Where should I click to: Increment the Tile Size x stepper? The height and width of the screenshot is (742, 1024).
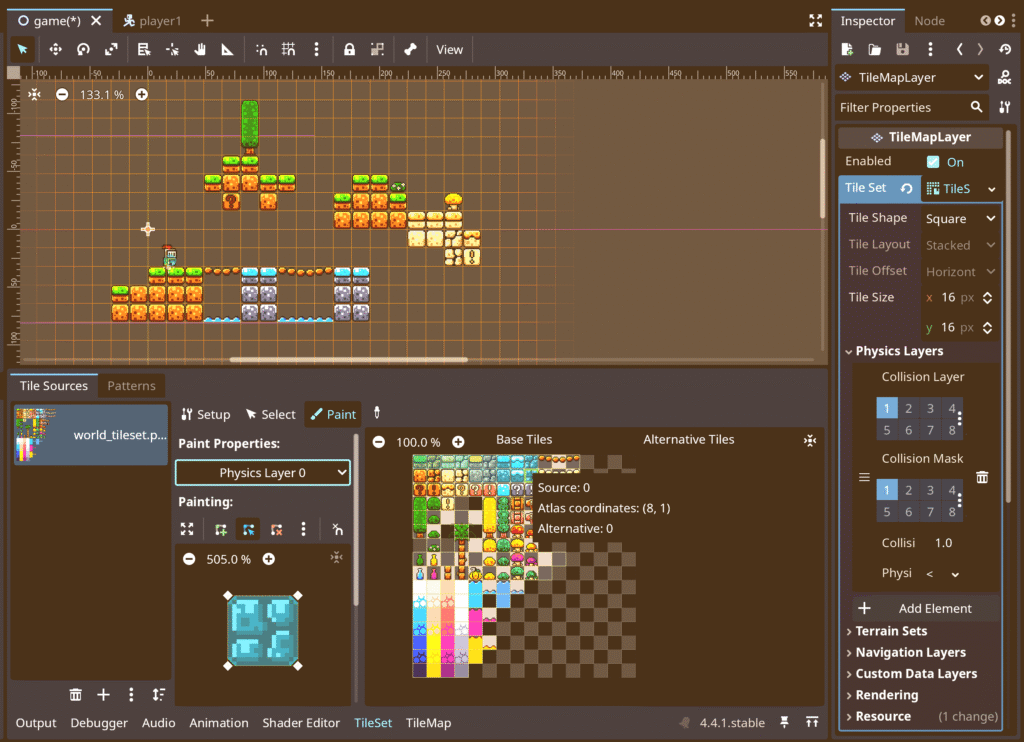[987, 294]
